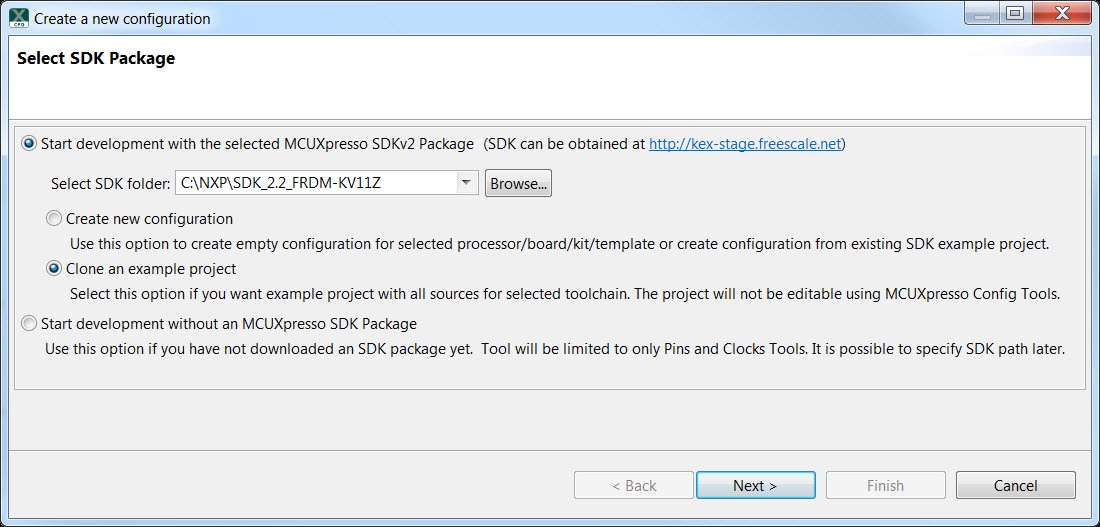The image size is (1100, 527).
Task: Click the Create a new configuration title text
Action: (122, 18)
